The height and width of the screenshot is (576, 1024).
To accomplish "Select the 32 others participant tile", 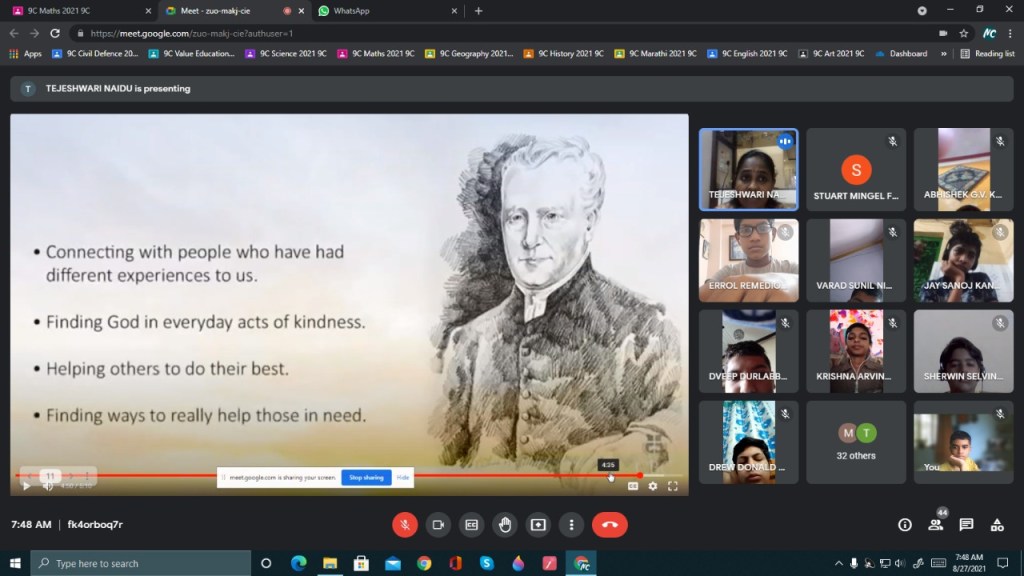I will pos(856,442).
